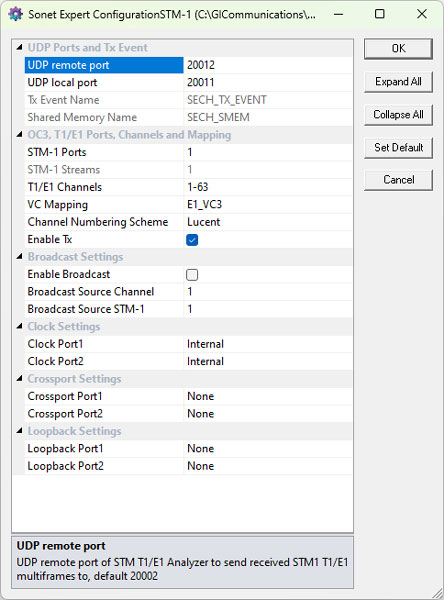
Task: Click OK to confirm the configuration
Action: (x=398, y=49)
